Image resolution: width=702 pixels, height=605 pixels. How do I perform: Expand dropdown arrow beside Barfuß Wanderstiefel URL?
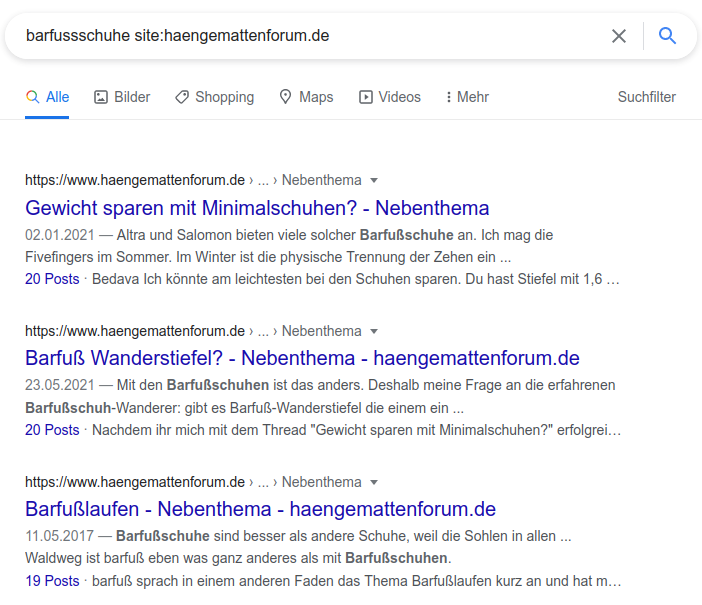coord(374,331)
